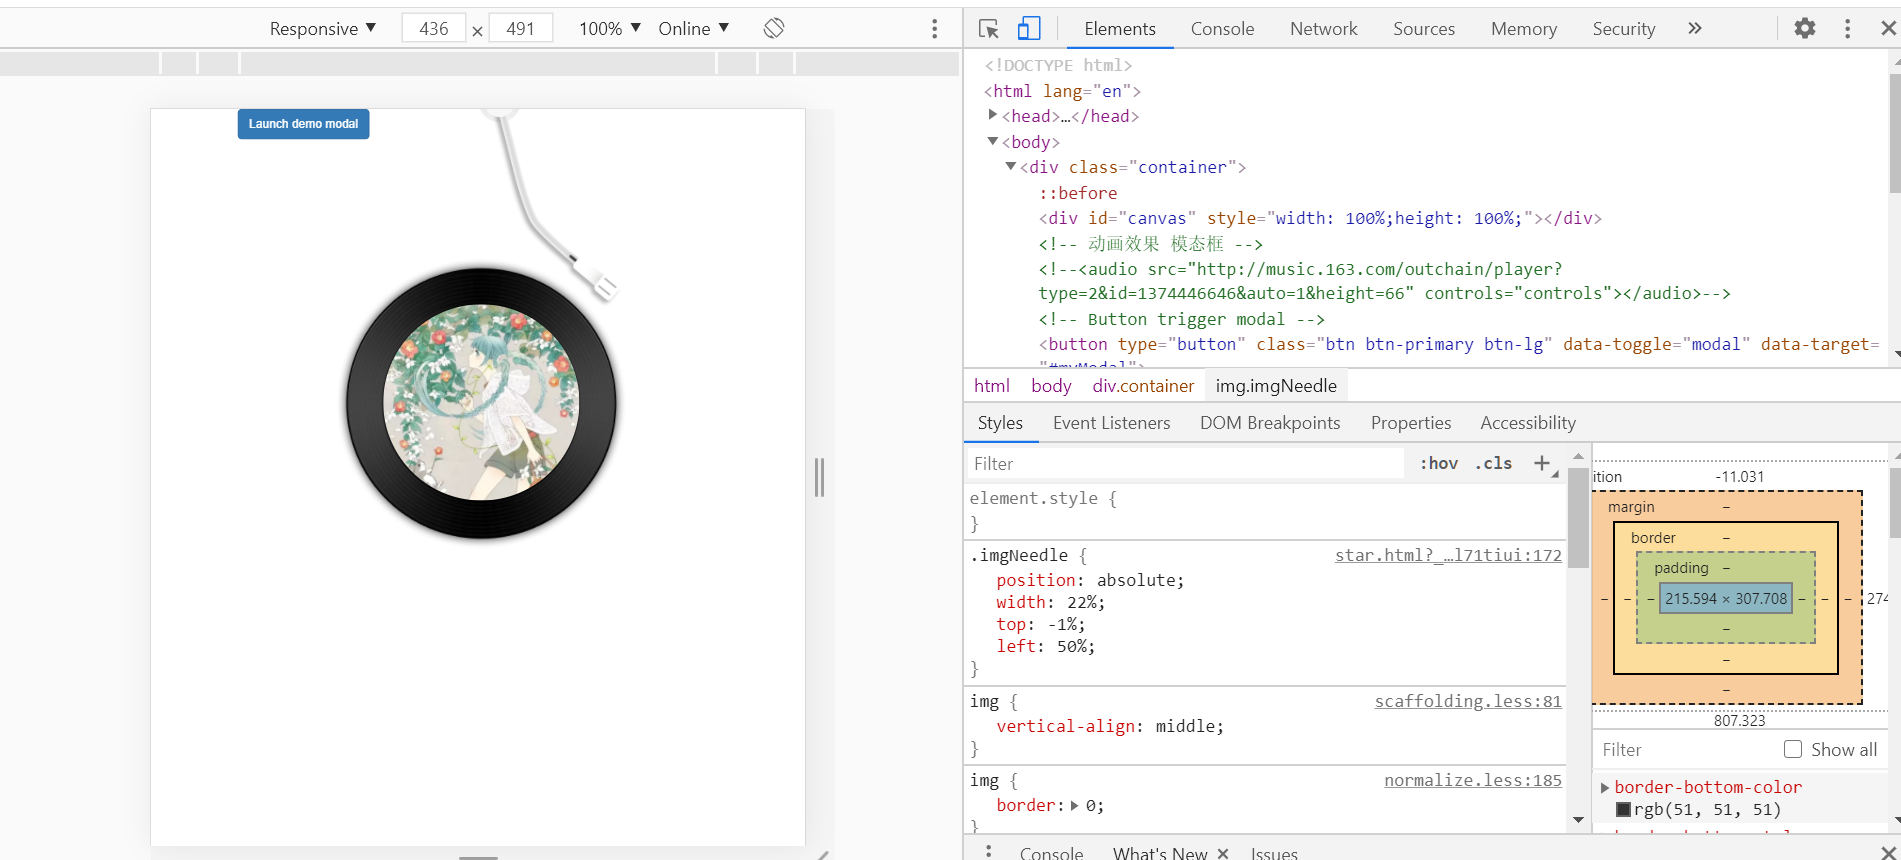This screenshot has width=1901, height=860.
Task: Open the Memory tab
Action: coord(1524,29)
